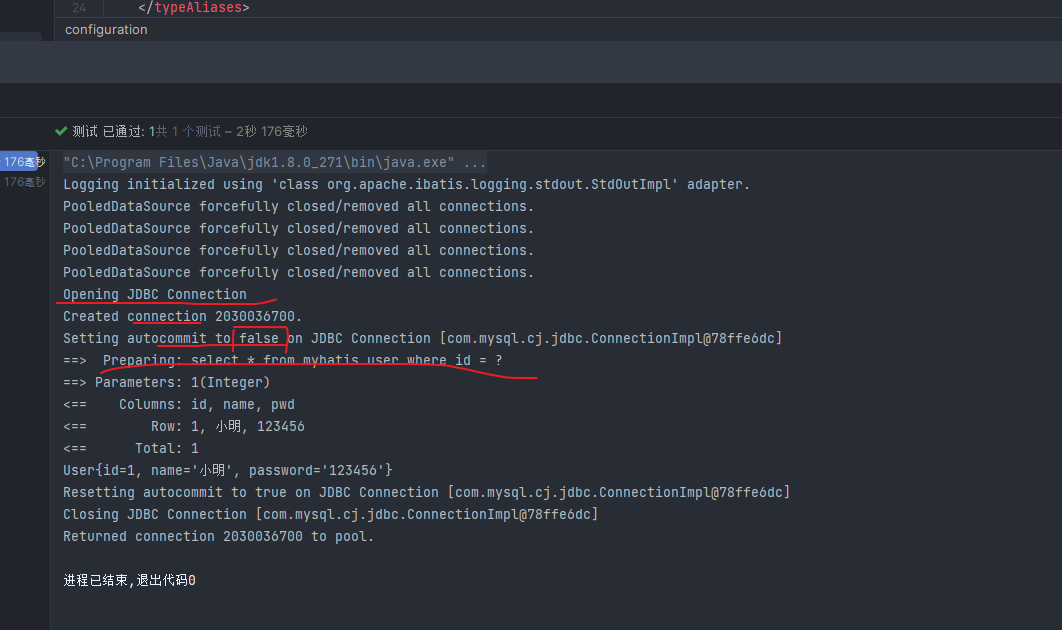Screen dimensions: 1062x630
Task: Click the 'Returned connection 2030036700 to pool' line
Action: pyautogui.click(x=218, y=536)
